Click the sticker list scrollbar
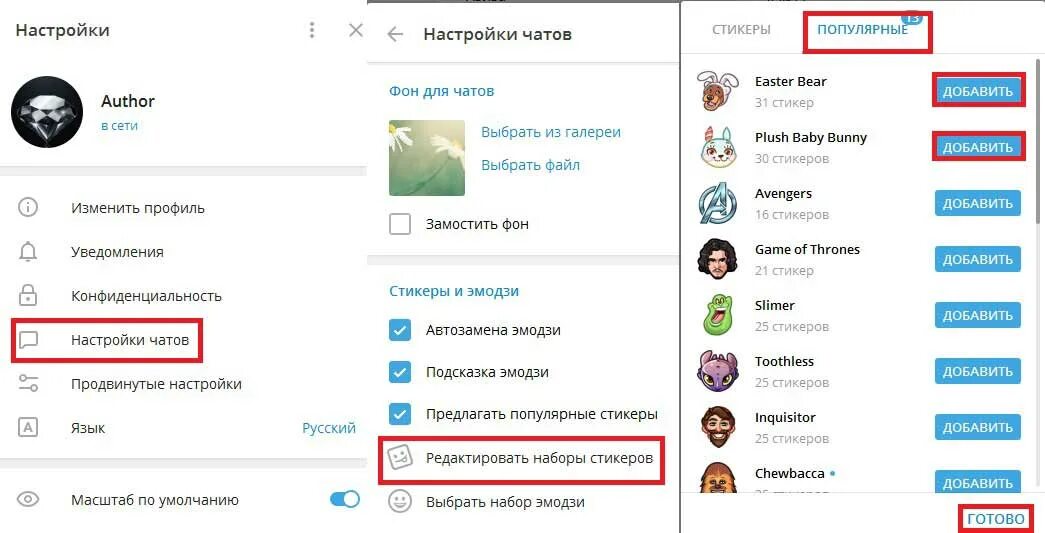1045x533 pixels. click(x=1037, y=141)
